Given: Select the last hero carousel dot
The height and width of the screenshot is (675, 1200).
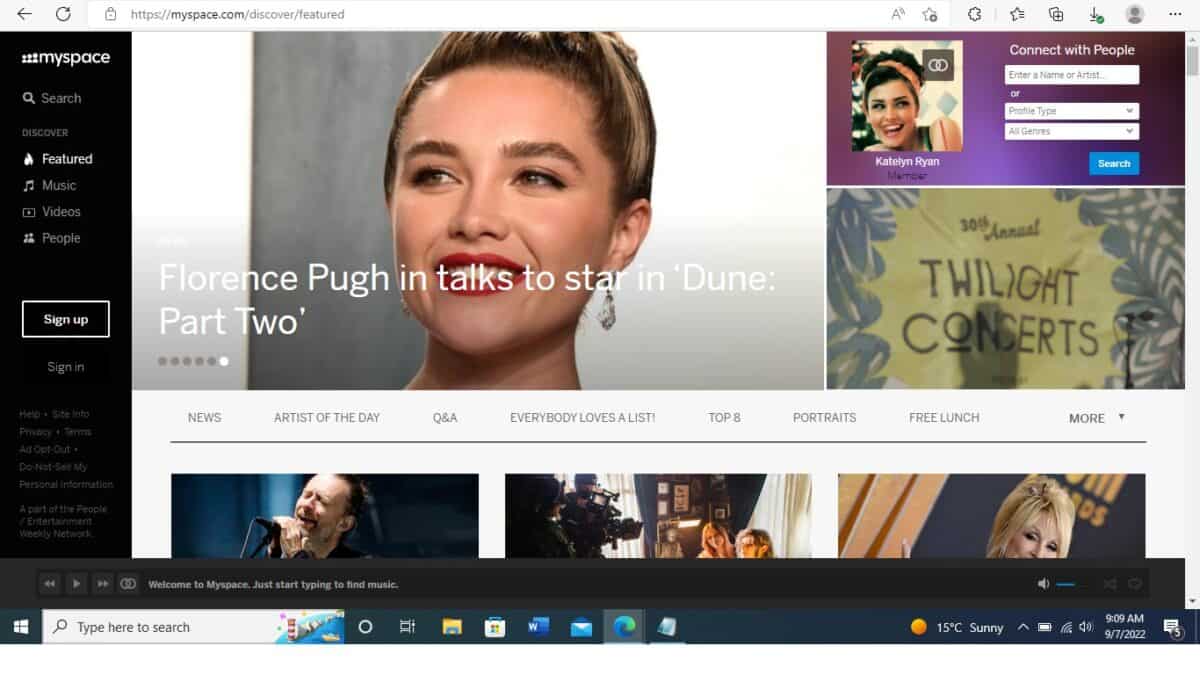Looking at the screenshot, I should click(224, 361).
